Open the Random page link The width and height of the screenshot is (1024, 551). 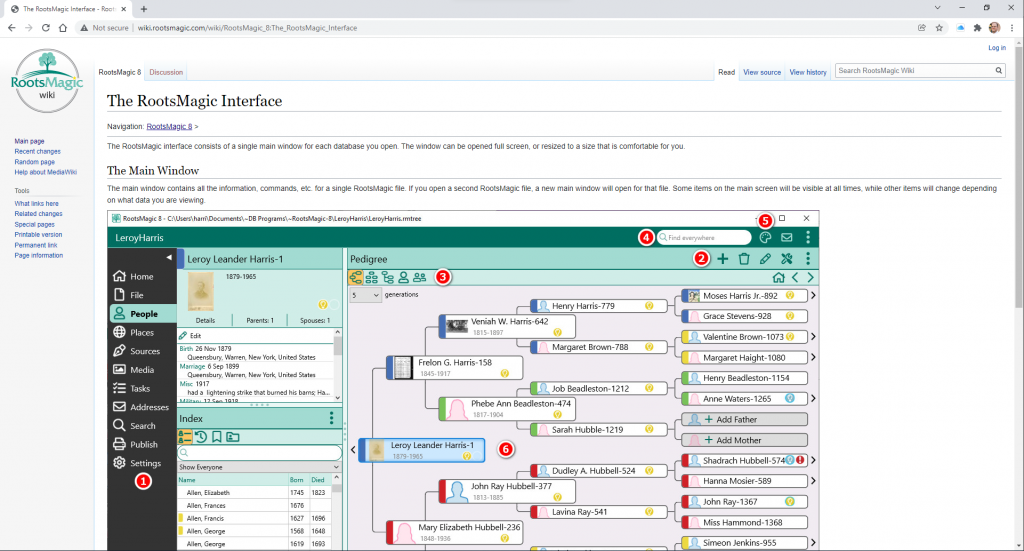pos(35,162)
